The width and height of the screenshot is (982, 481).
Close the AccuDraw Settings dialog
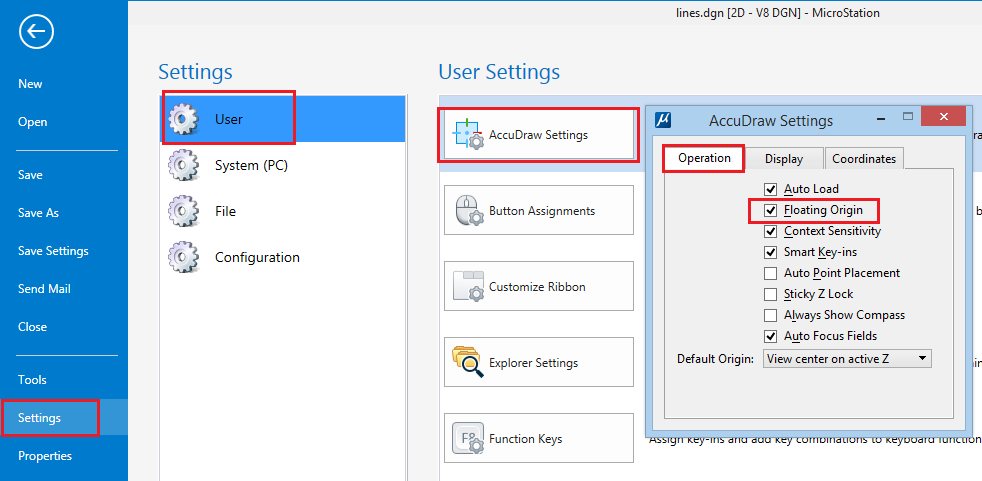pos(944,116)
